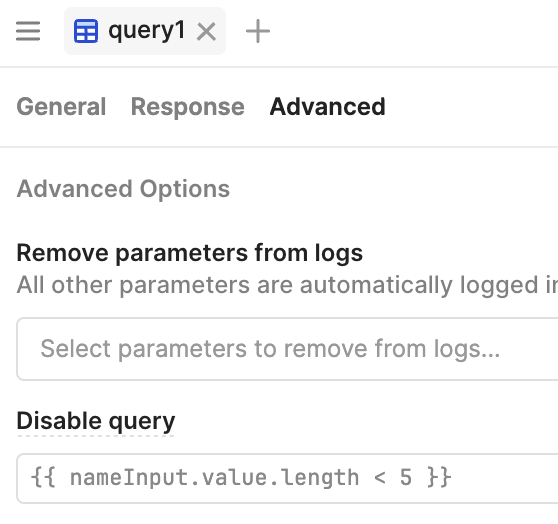This screenshot has width=558, height=524.
Task: Focus the Disable query expression field
Action: click(x=287, y=478)
